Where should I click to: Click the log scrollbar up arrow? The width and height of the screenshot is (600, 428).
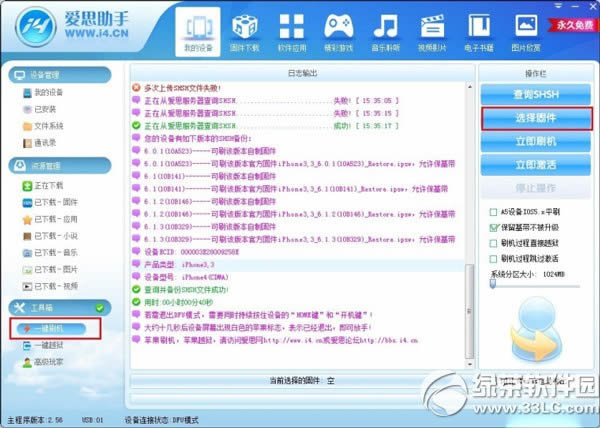point(470,87)
